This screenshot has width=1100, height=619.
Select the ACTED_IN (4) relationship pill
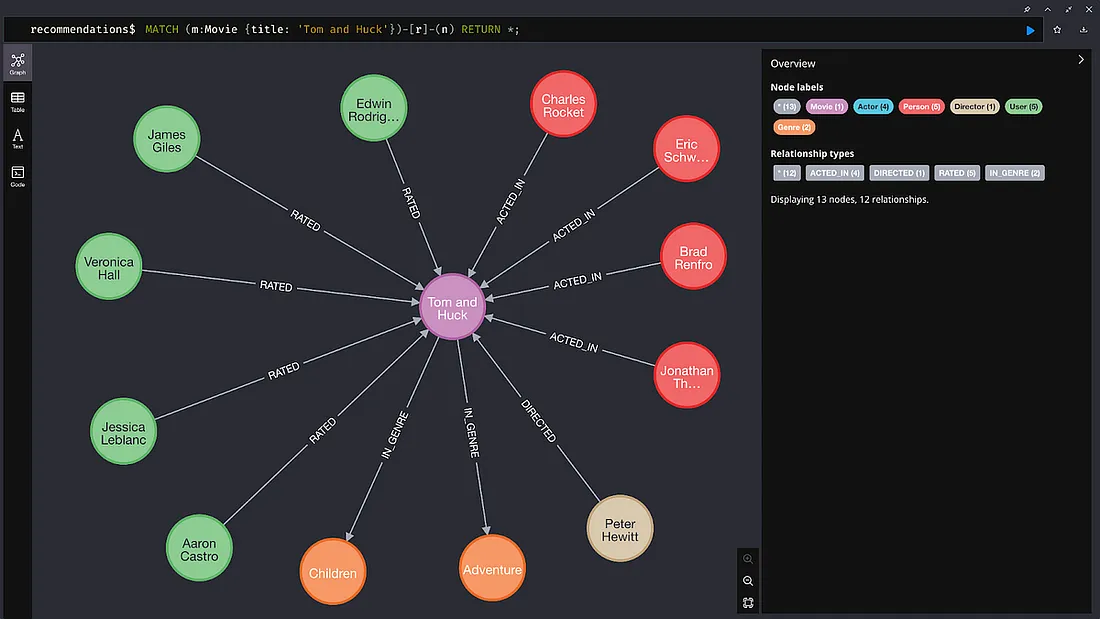[x=834, y=173]
